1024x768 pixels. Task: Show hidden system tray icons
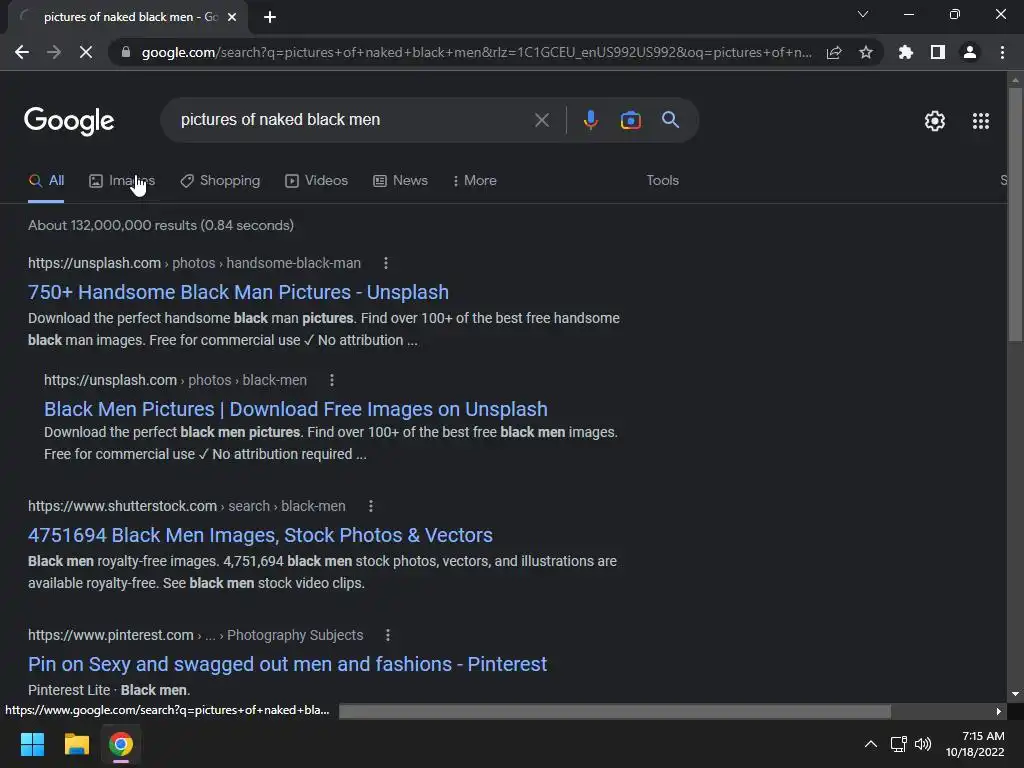point(871,744)
